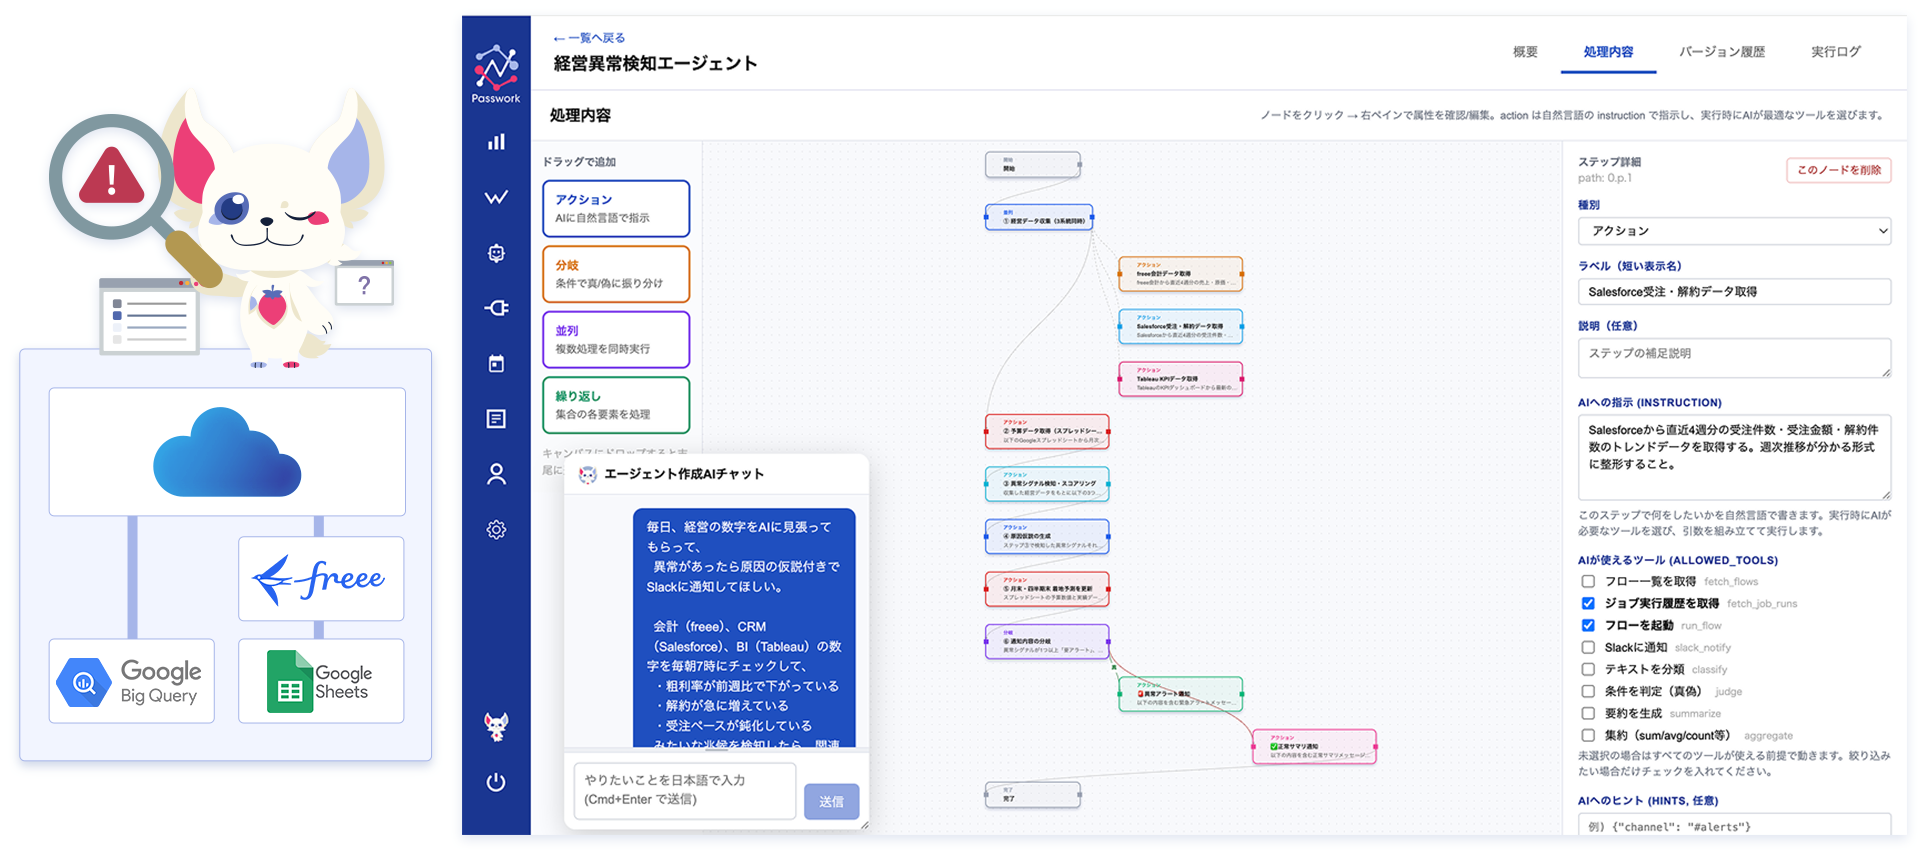The width and height of the screenshot is (1920, 863).
Task: Go back via ←一覧へ戻る link
Action: 589,38
